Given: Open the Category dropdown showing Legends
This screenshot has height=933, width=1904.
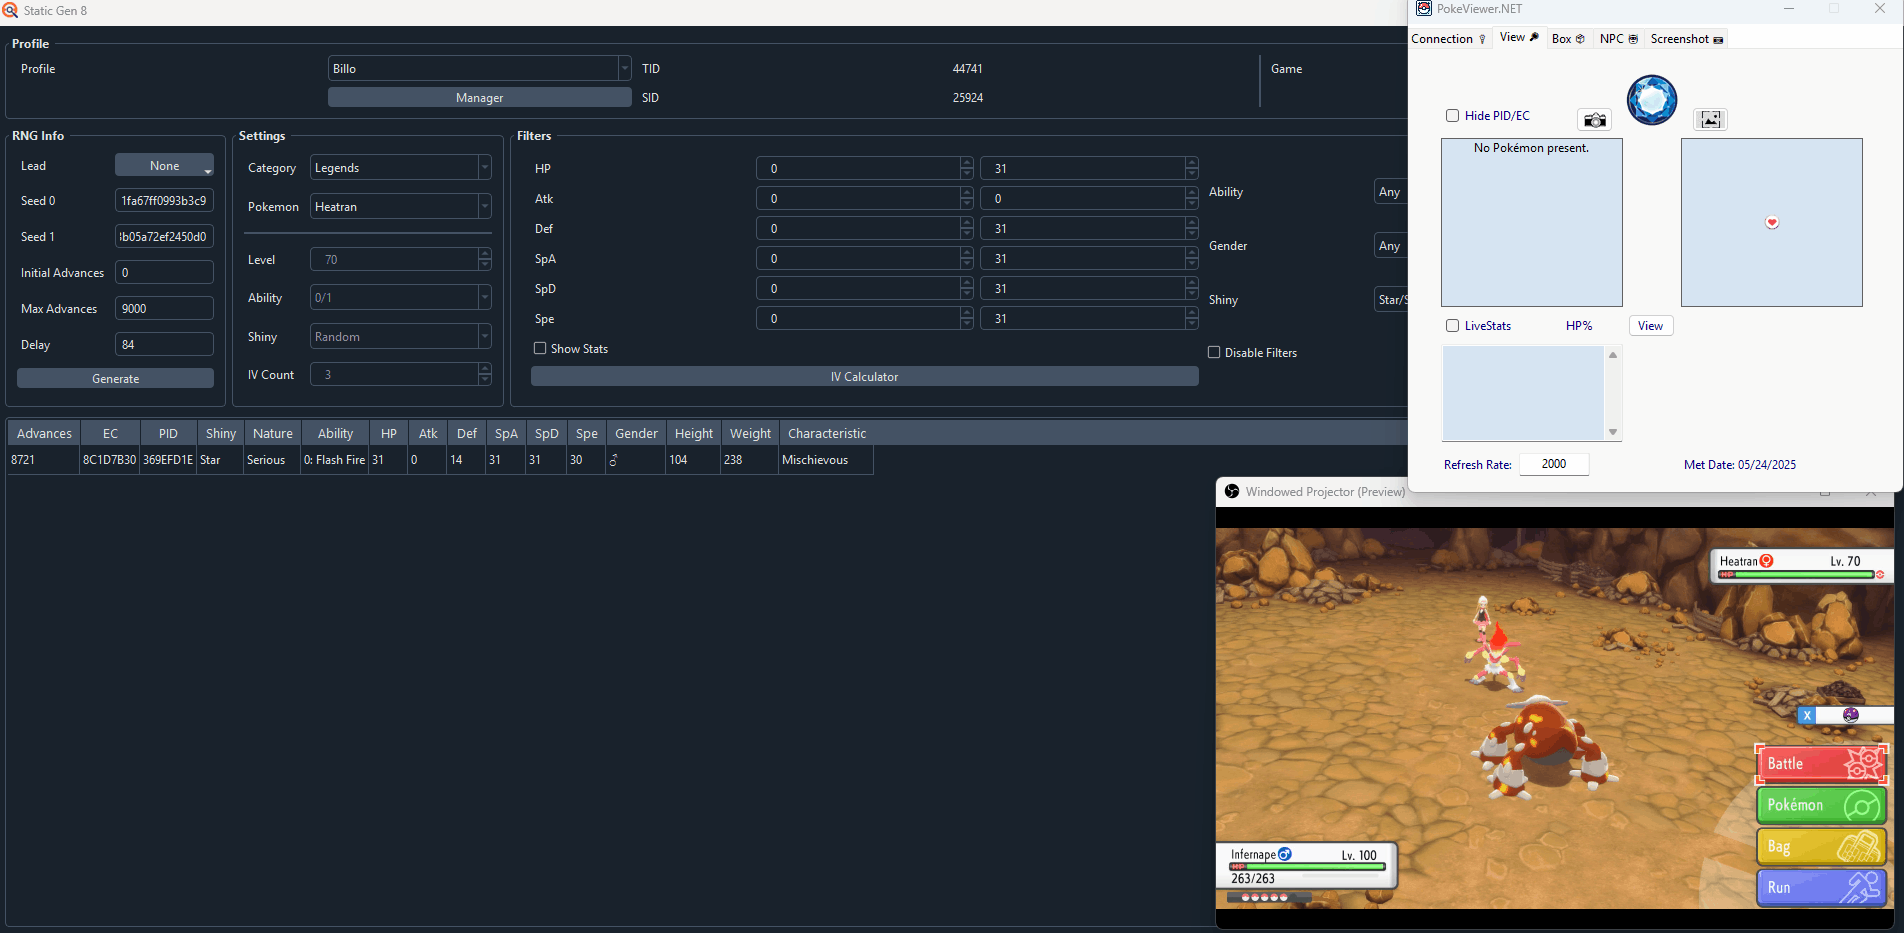Looking at the screenshot, I should pos(401,168).
